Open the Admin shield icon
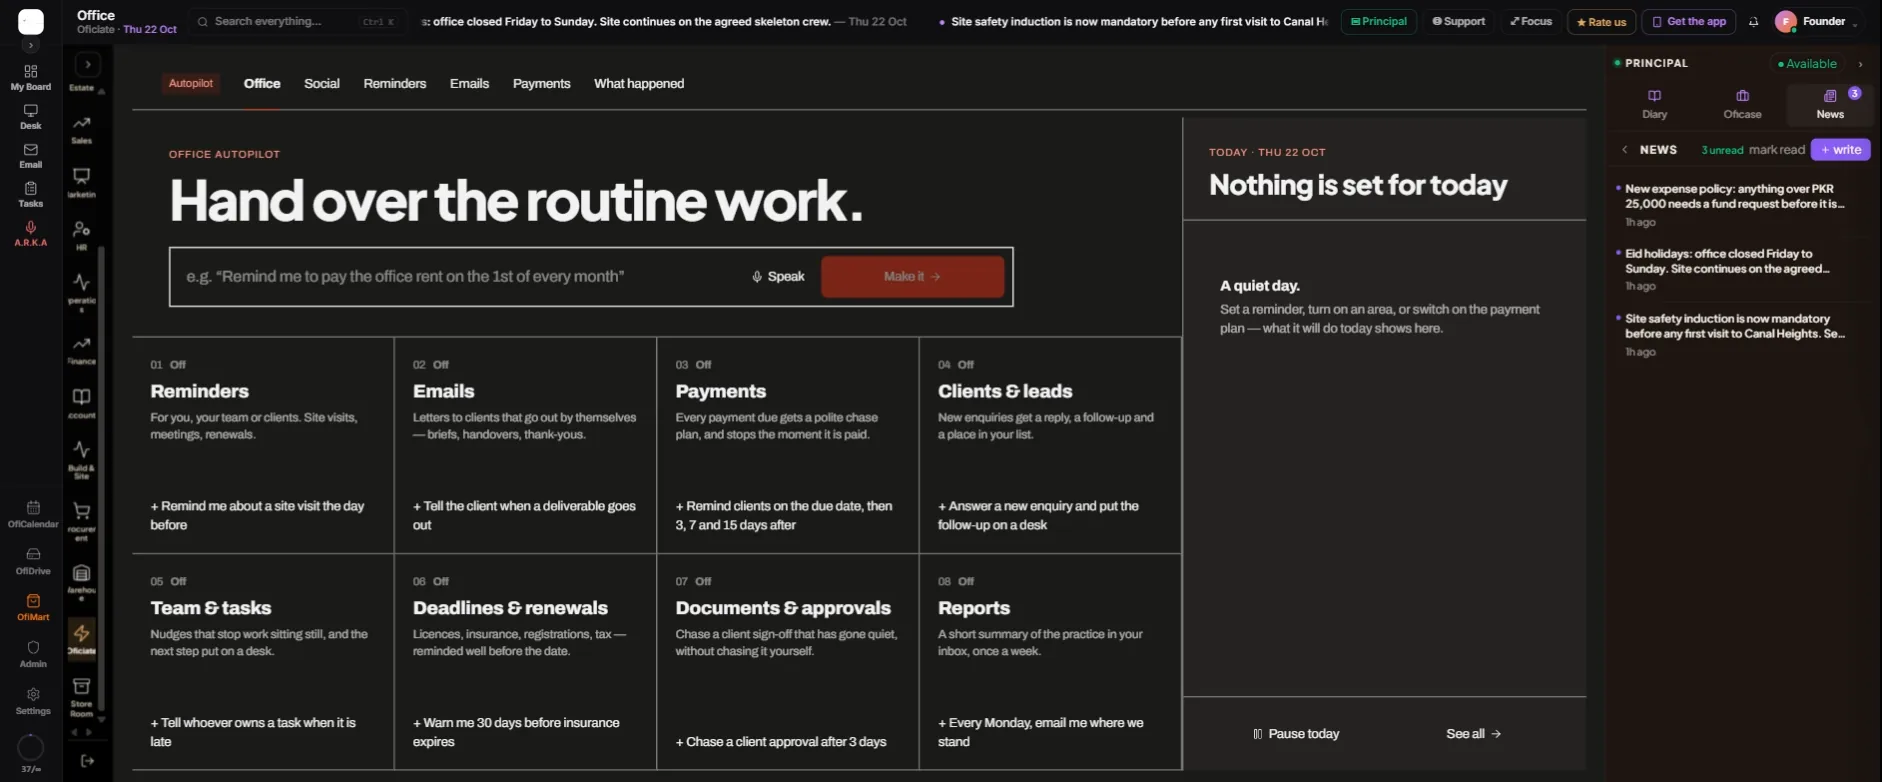Viewport: 1882px width, 782px height. click(x=33, y=655)
